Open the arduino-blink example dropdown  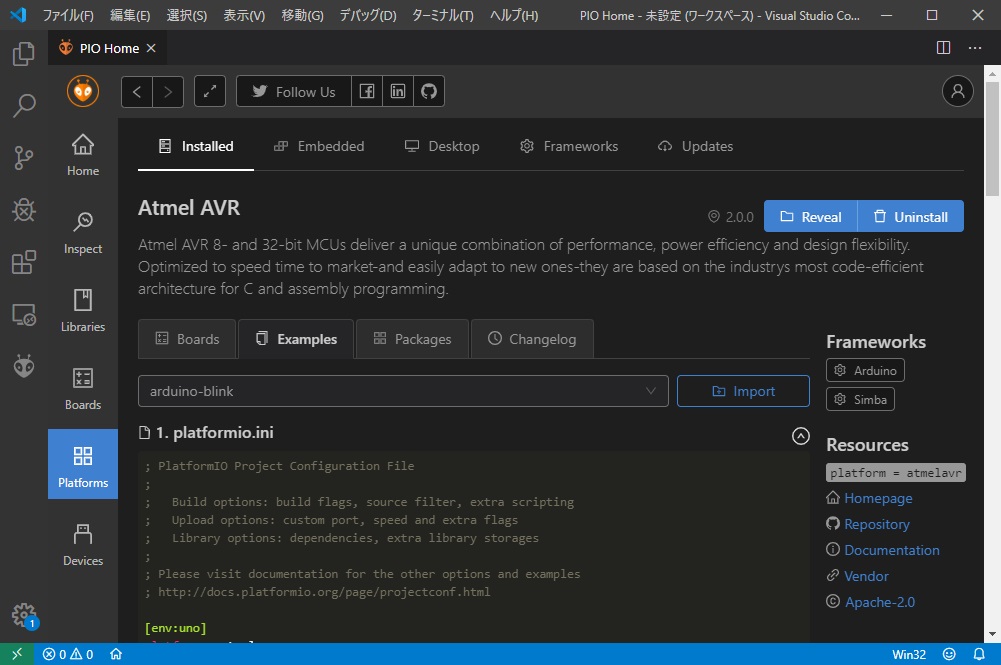403,391
